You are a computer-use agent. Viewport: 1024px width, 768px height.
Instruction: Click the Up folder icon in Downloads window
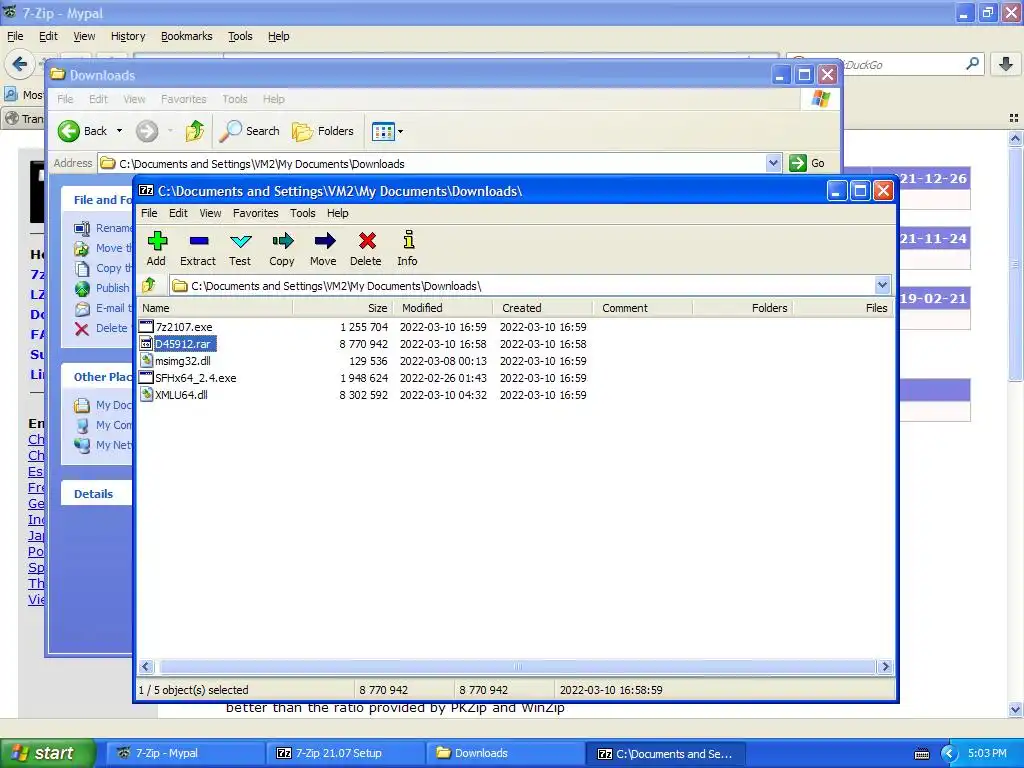click(194, 131)
